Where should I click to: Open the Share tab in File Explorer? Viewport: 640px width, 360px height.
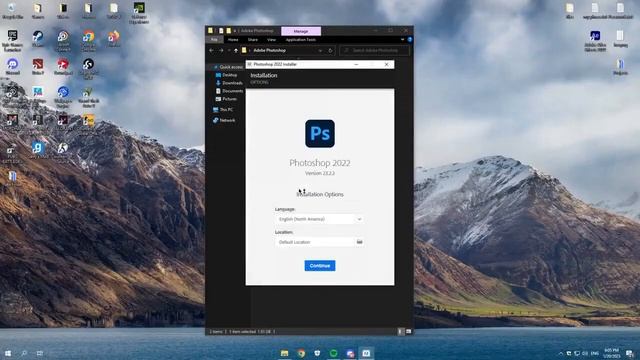coord(253,40)
